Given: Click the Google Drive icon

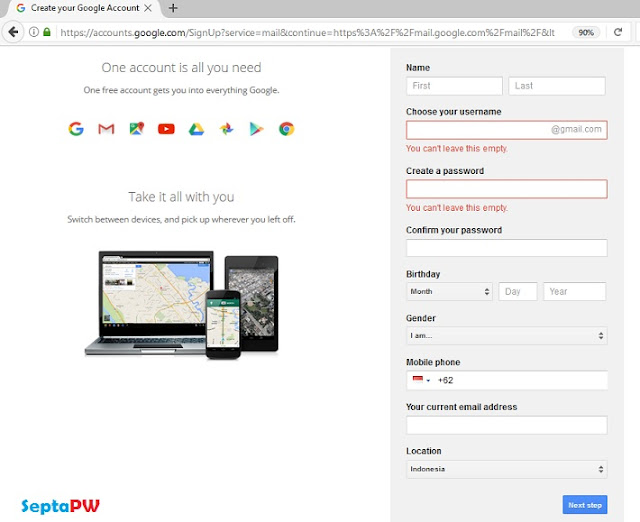Looking at the screenshot, I should (x=196, y=129).
